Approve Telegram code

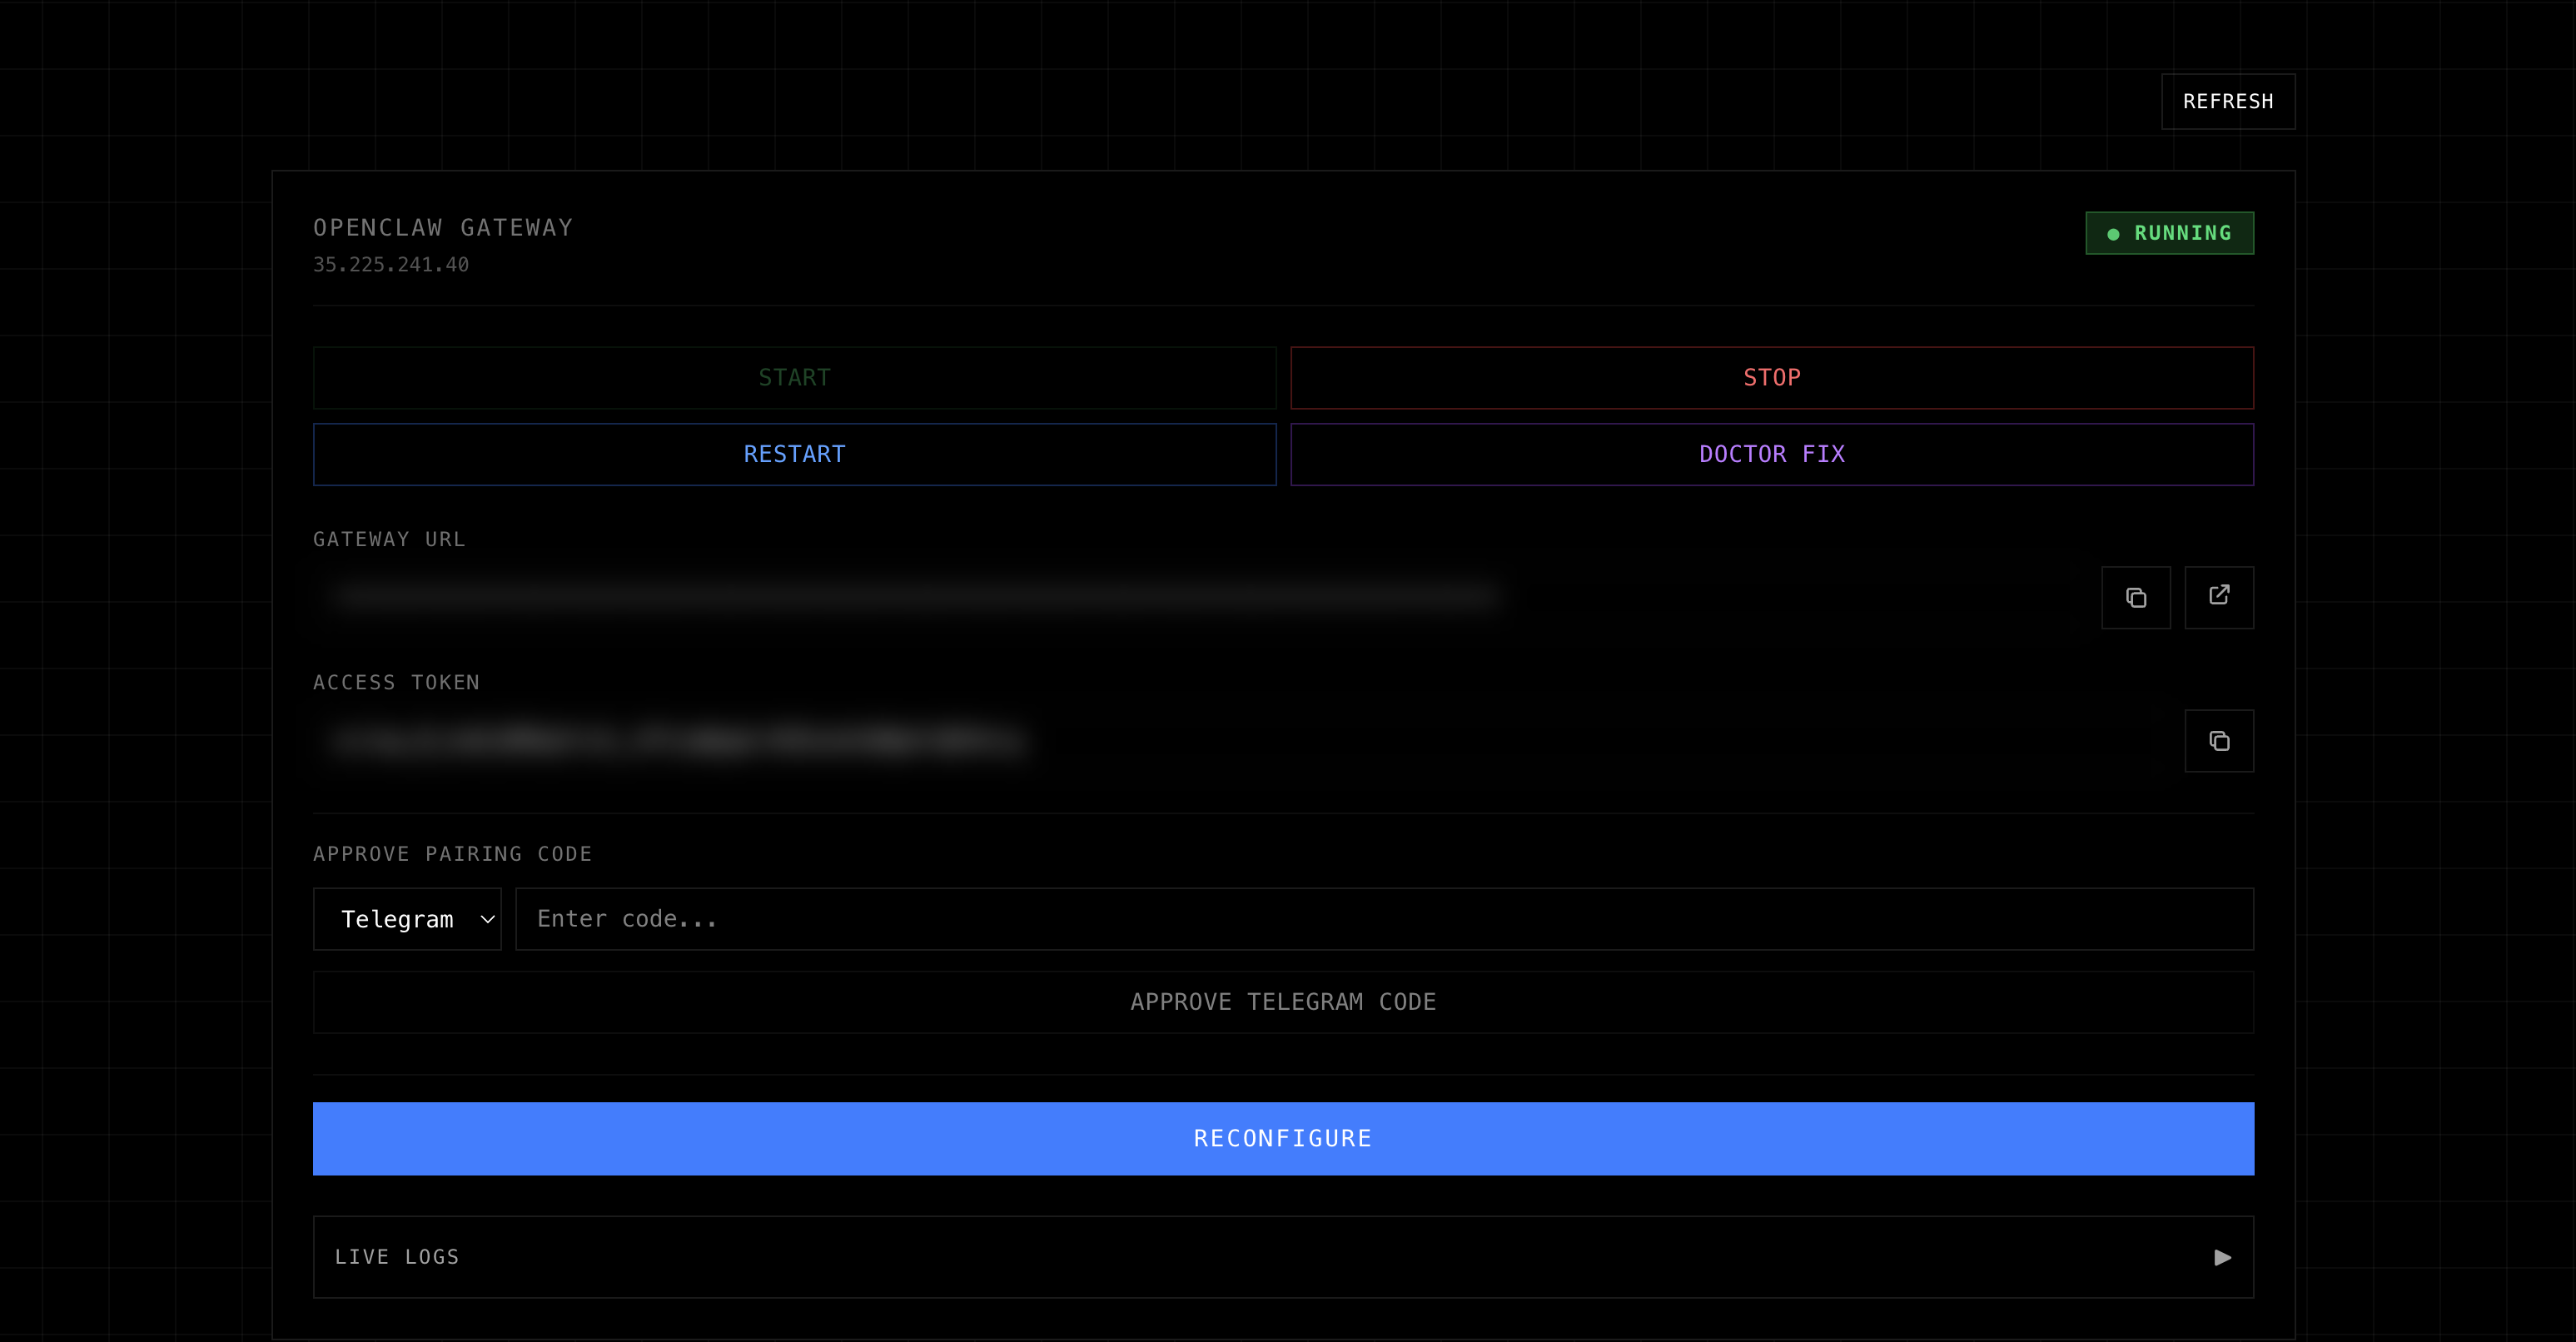(x=1282, y=1002)
